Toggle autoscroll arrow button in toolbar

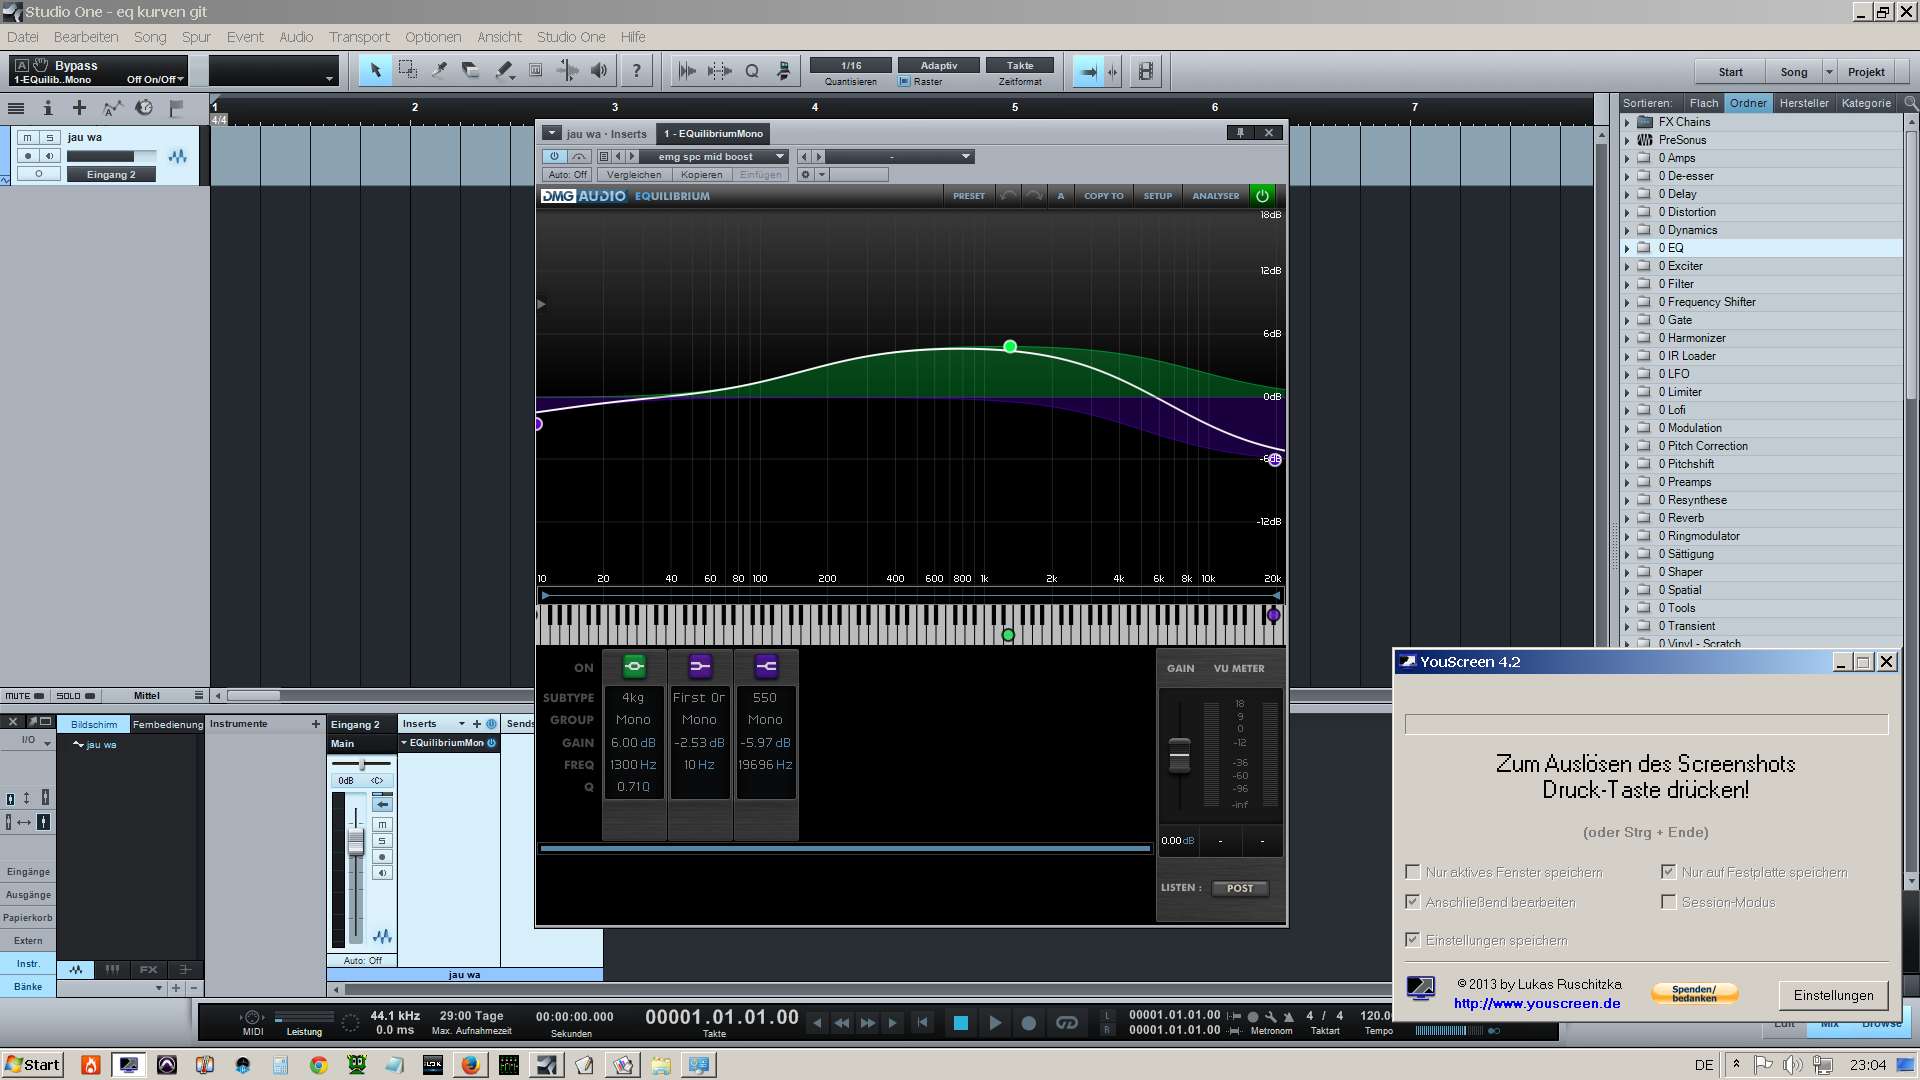tap(1089, 71)
